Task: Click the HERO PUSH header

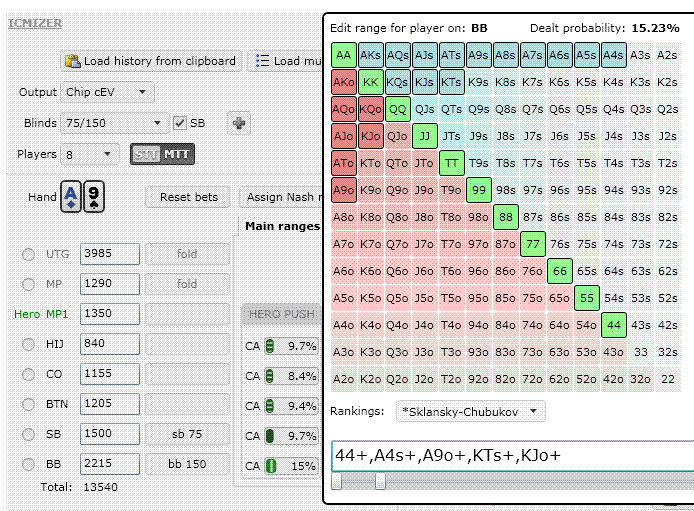Action: 281,314
